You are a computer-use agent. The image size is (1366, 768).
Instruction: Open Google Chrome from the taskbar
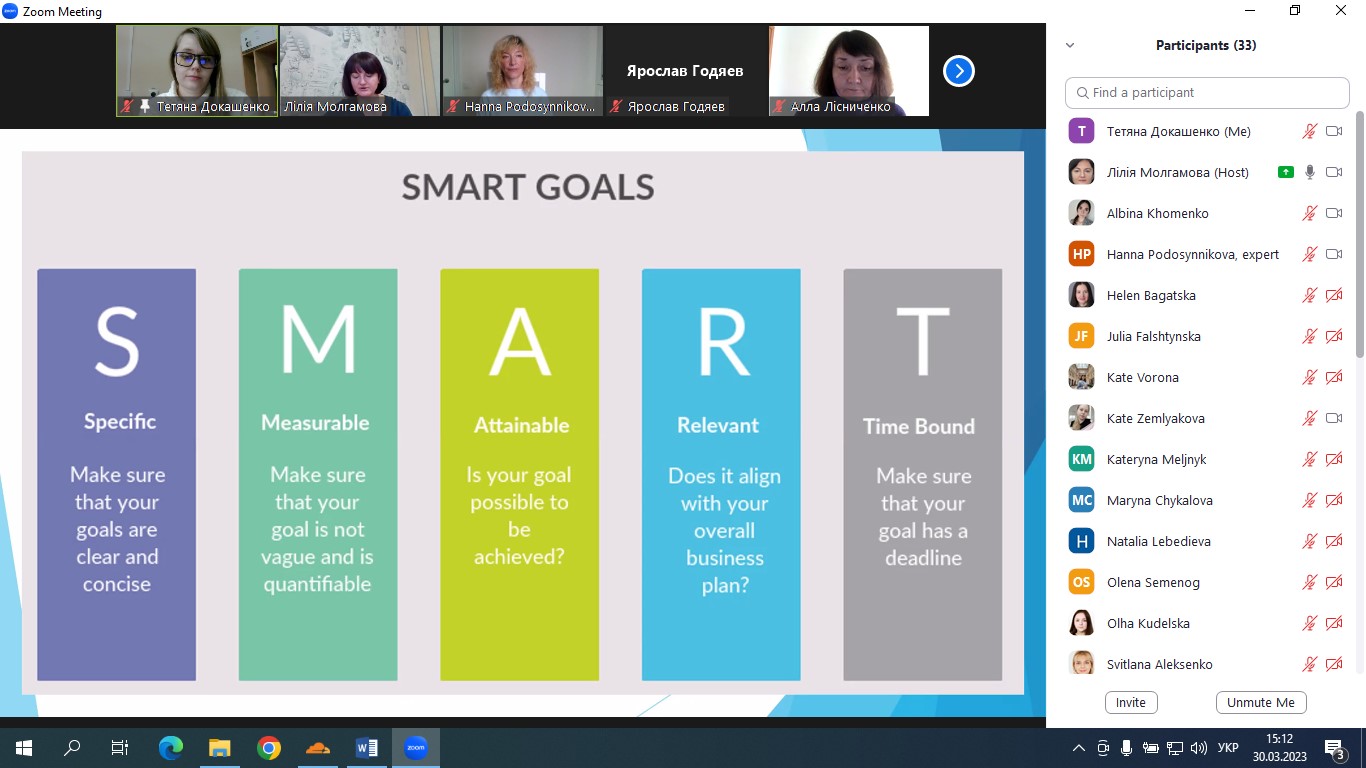point(268,747)
